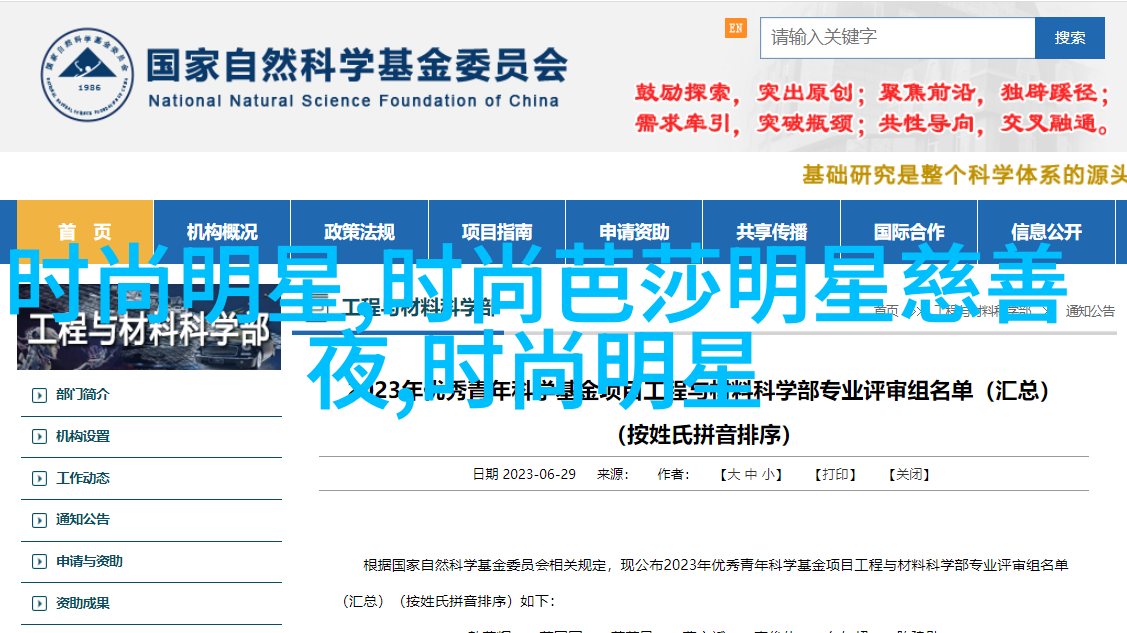Click the red slogan 鼓励探索，突出原创
The image size is (1127, 633).
coord(744,93)
